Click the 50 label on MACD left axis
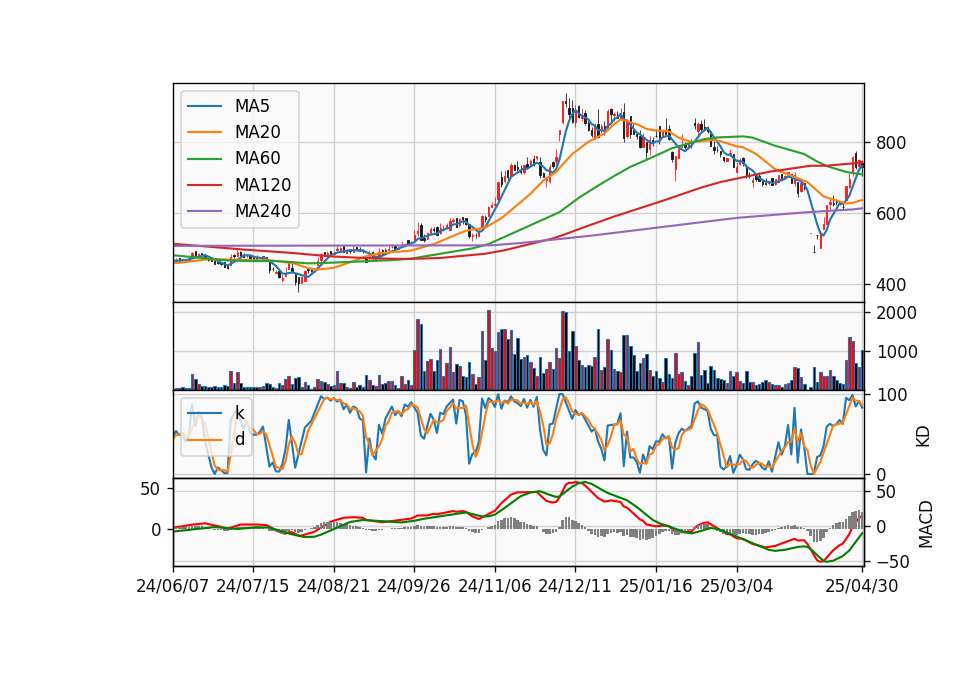Screen dimensions: 960x690 pos(150,489)
